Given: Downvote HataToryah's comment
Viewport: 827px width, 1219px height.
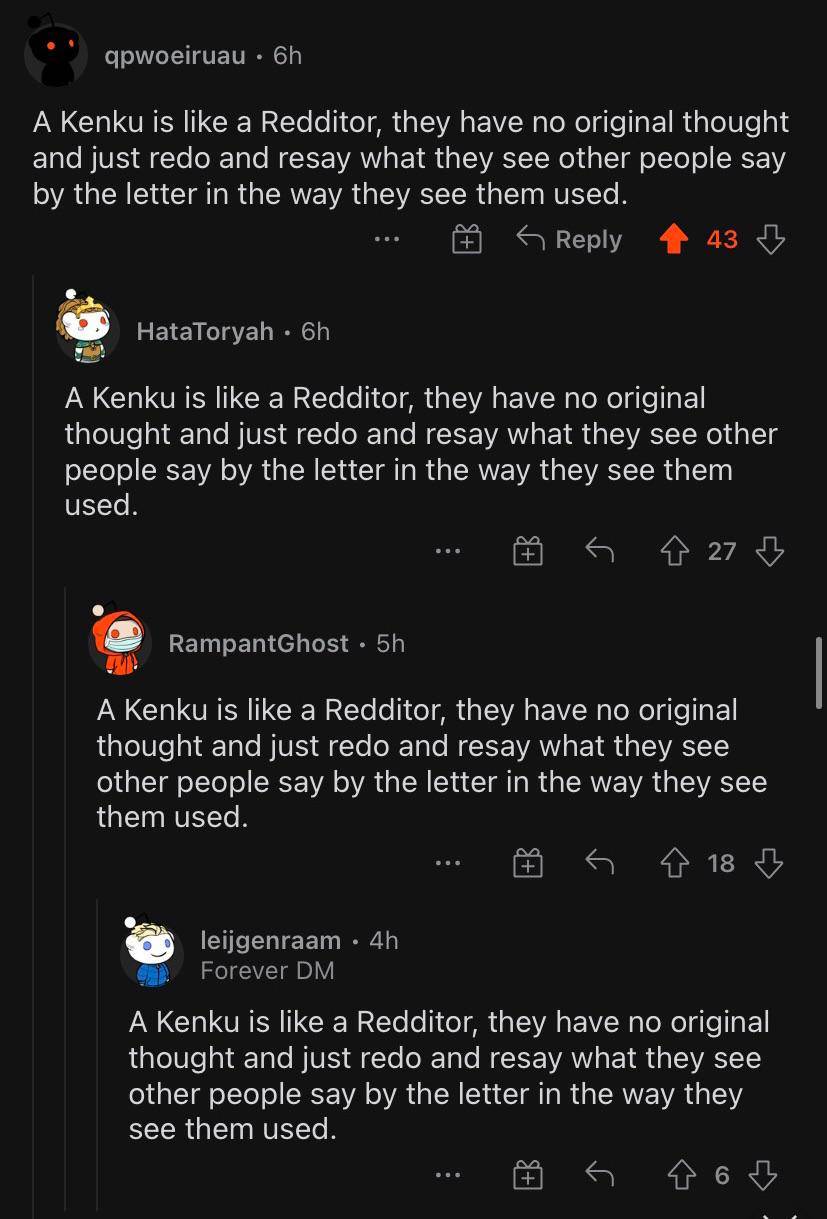Looking at the screenshot, I should (x=770, y=551).
